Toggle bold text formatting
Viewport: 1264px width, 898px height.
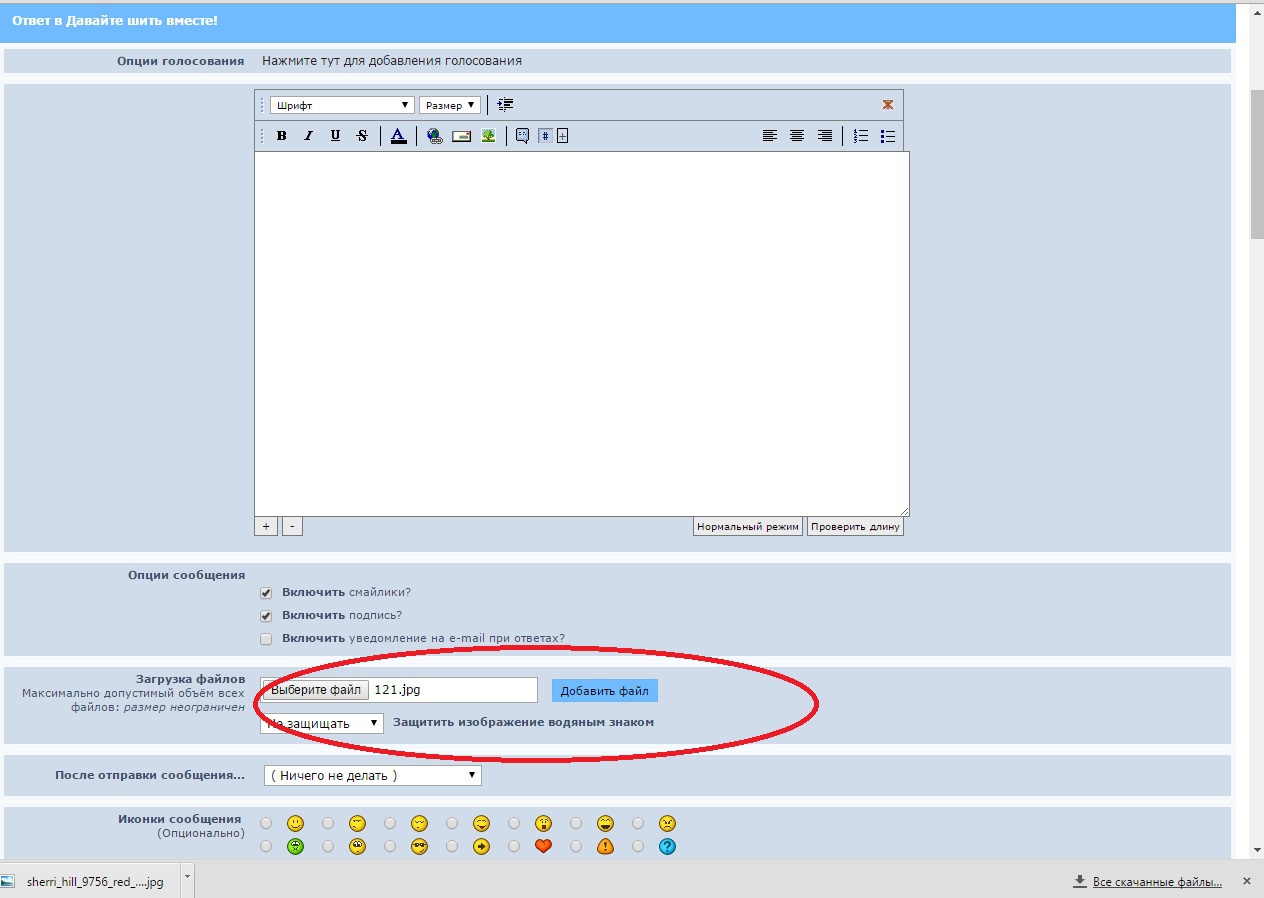click(x=282, y=136)
